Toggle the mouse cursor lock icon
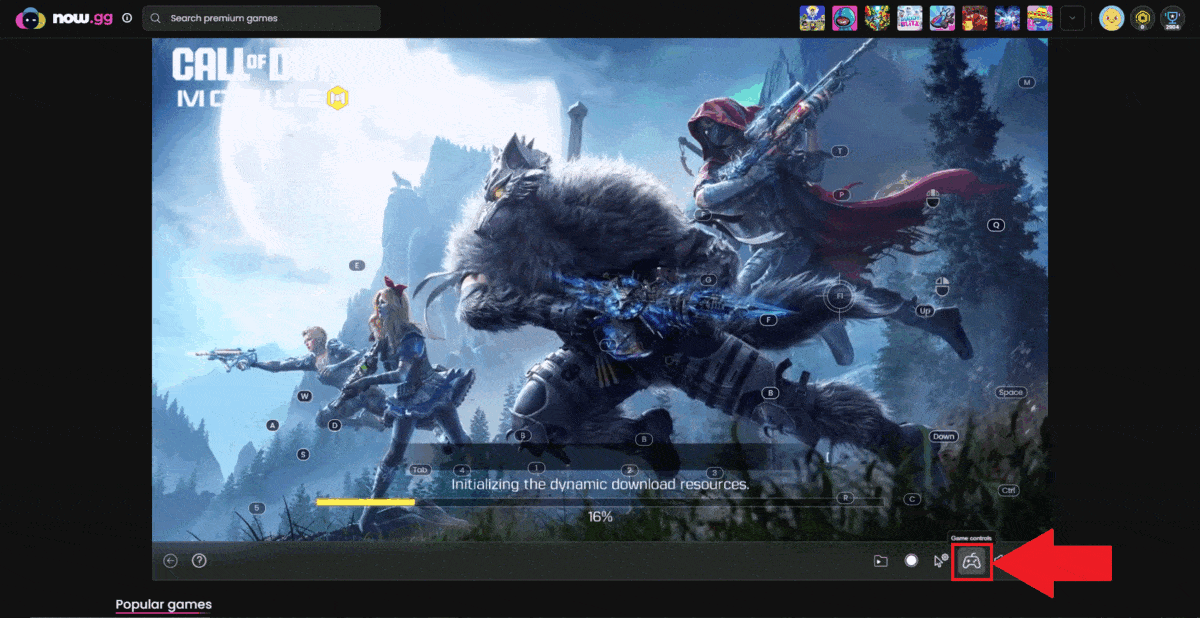The image size is (1200, 618). [x=941, y=561]
